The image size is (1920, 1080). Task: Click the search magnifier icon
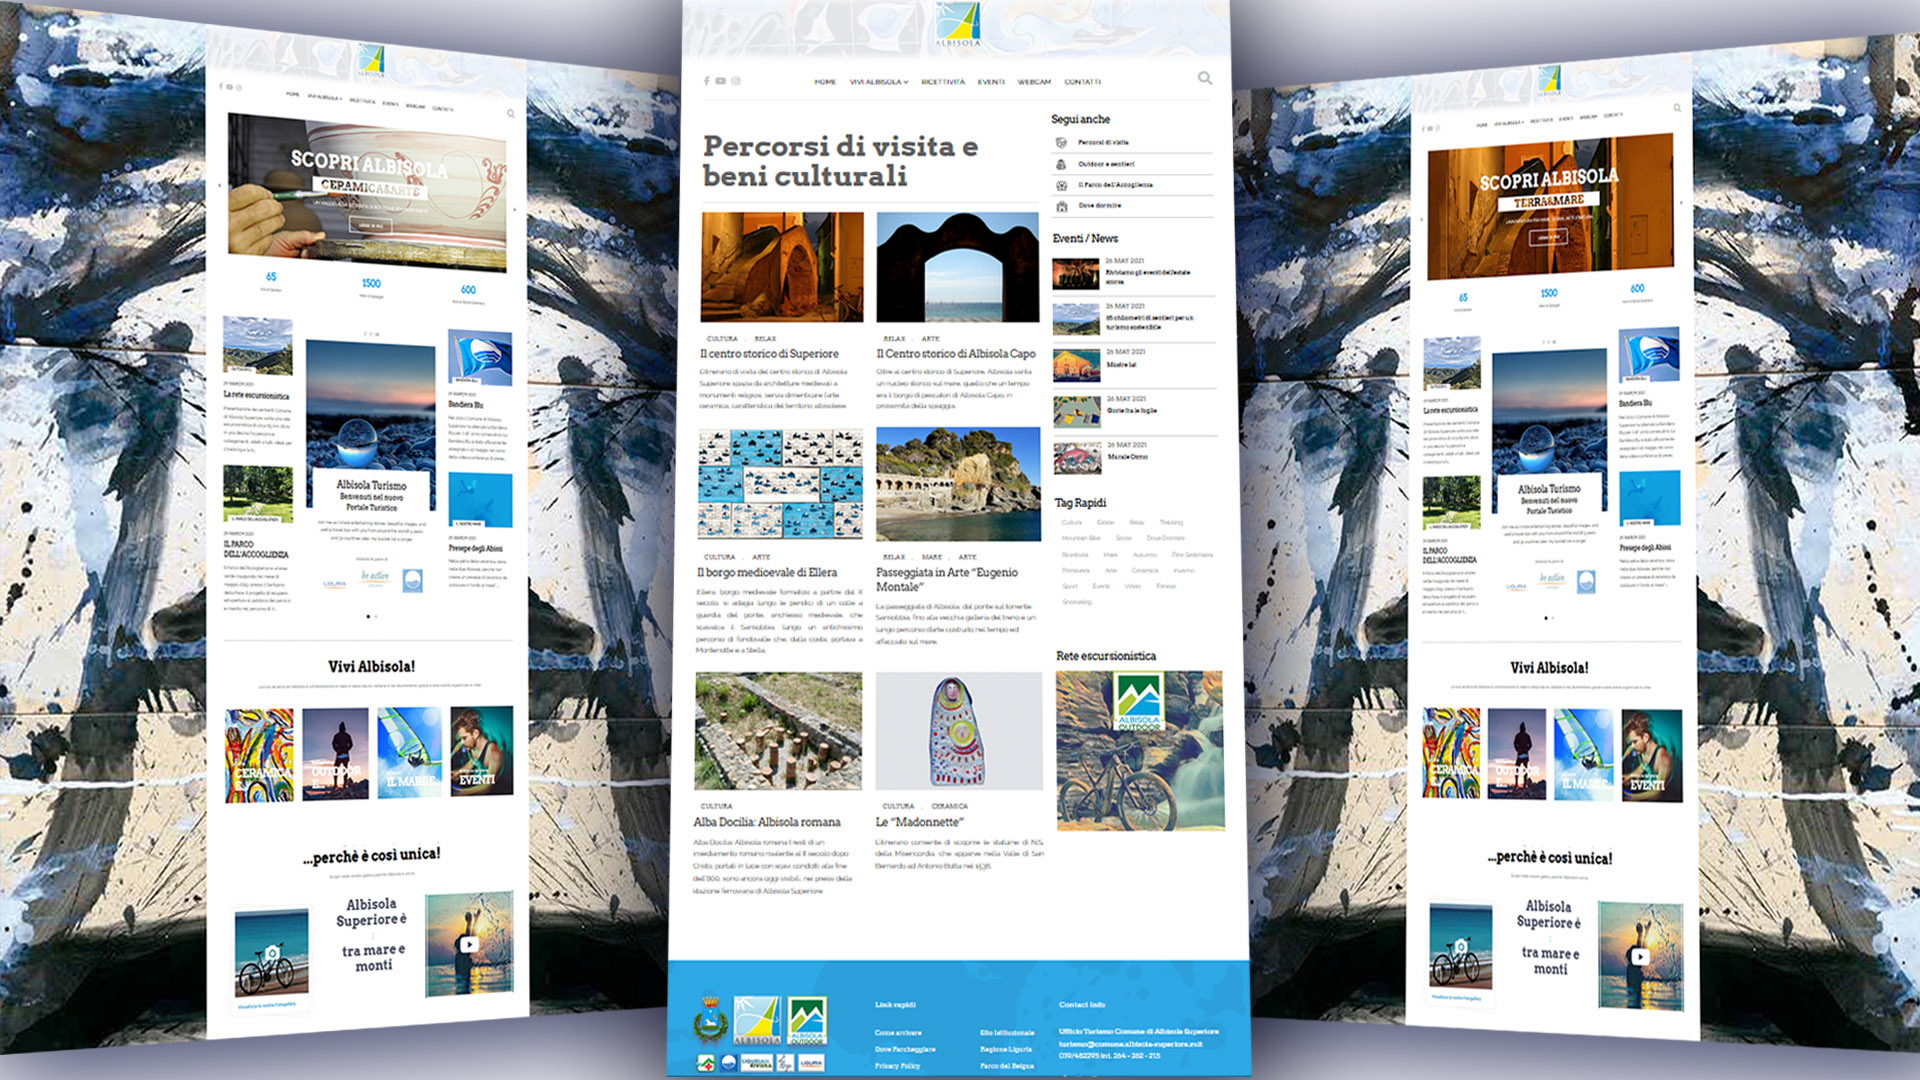(1205, 78)
